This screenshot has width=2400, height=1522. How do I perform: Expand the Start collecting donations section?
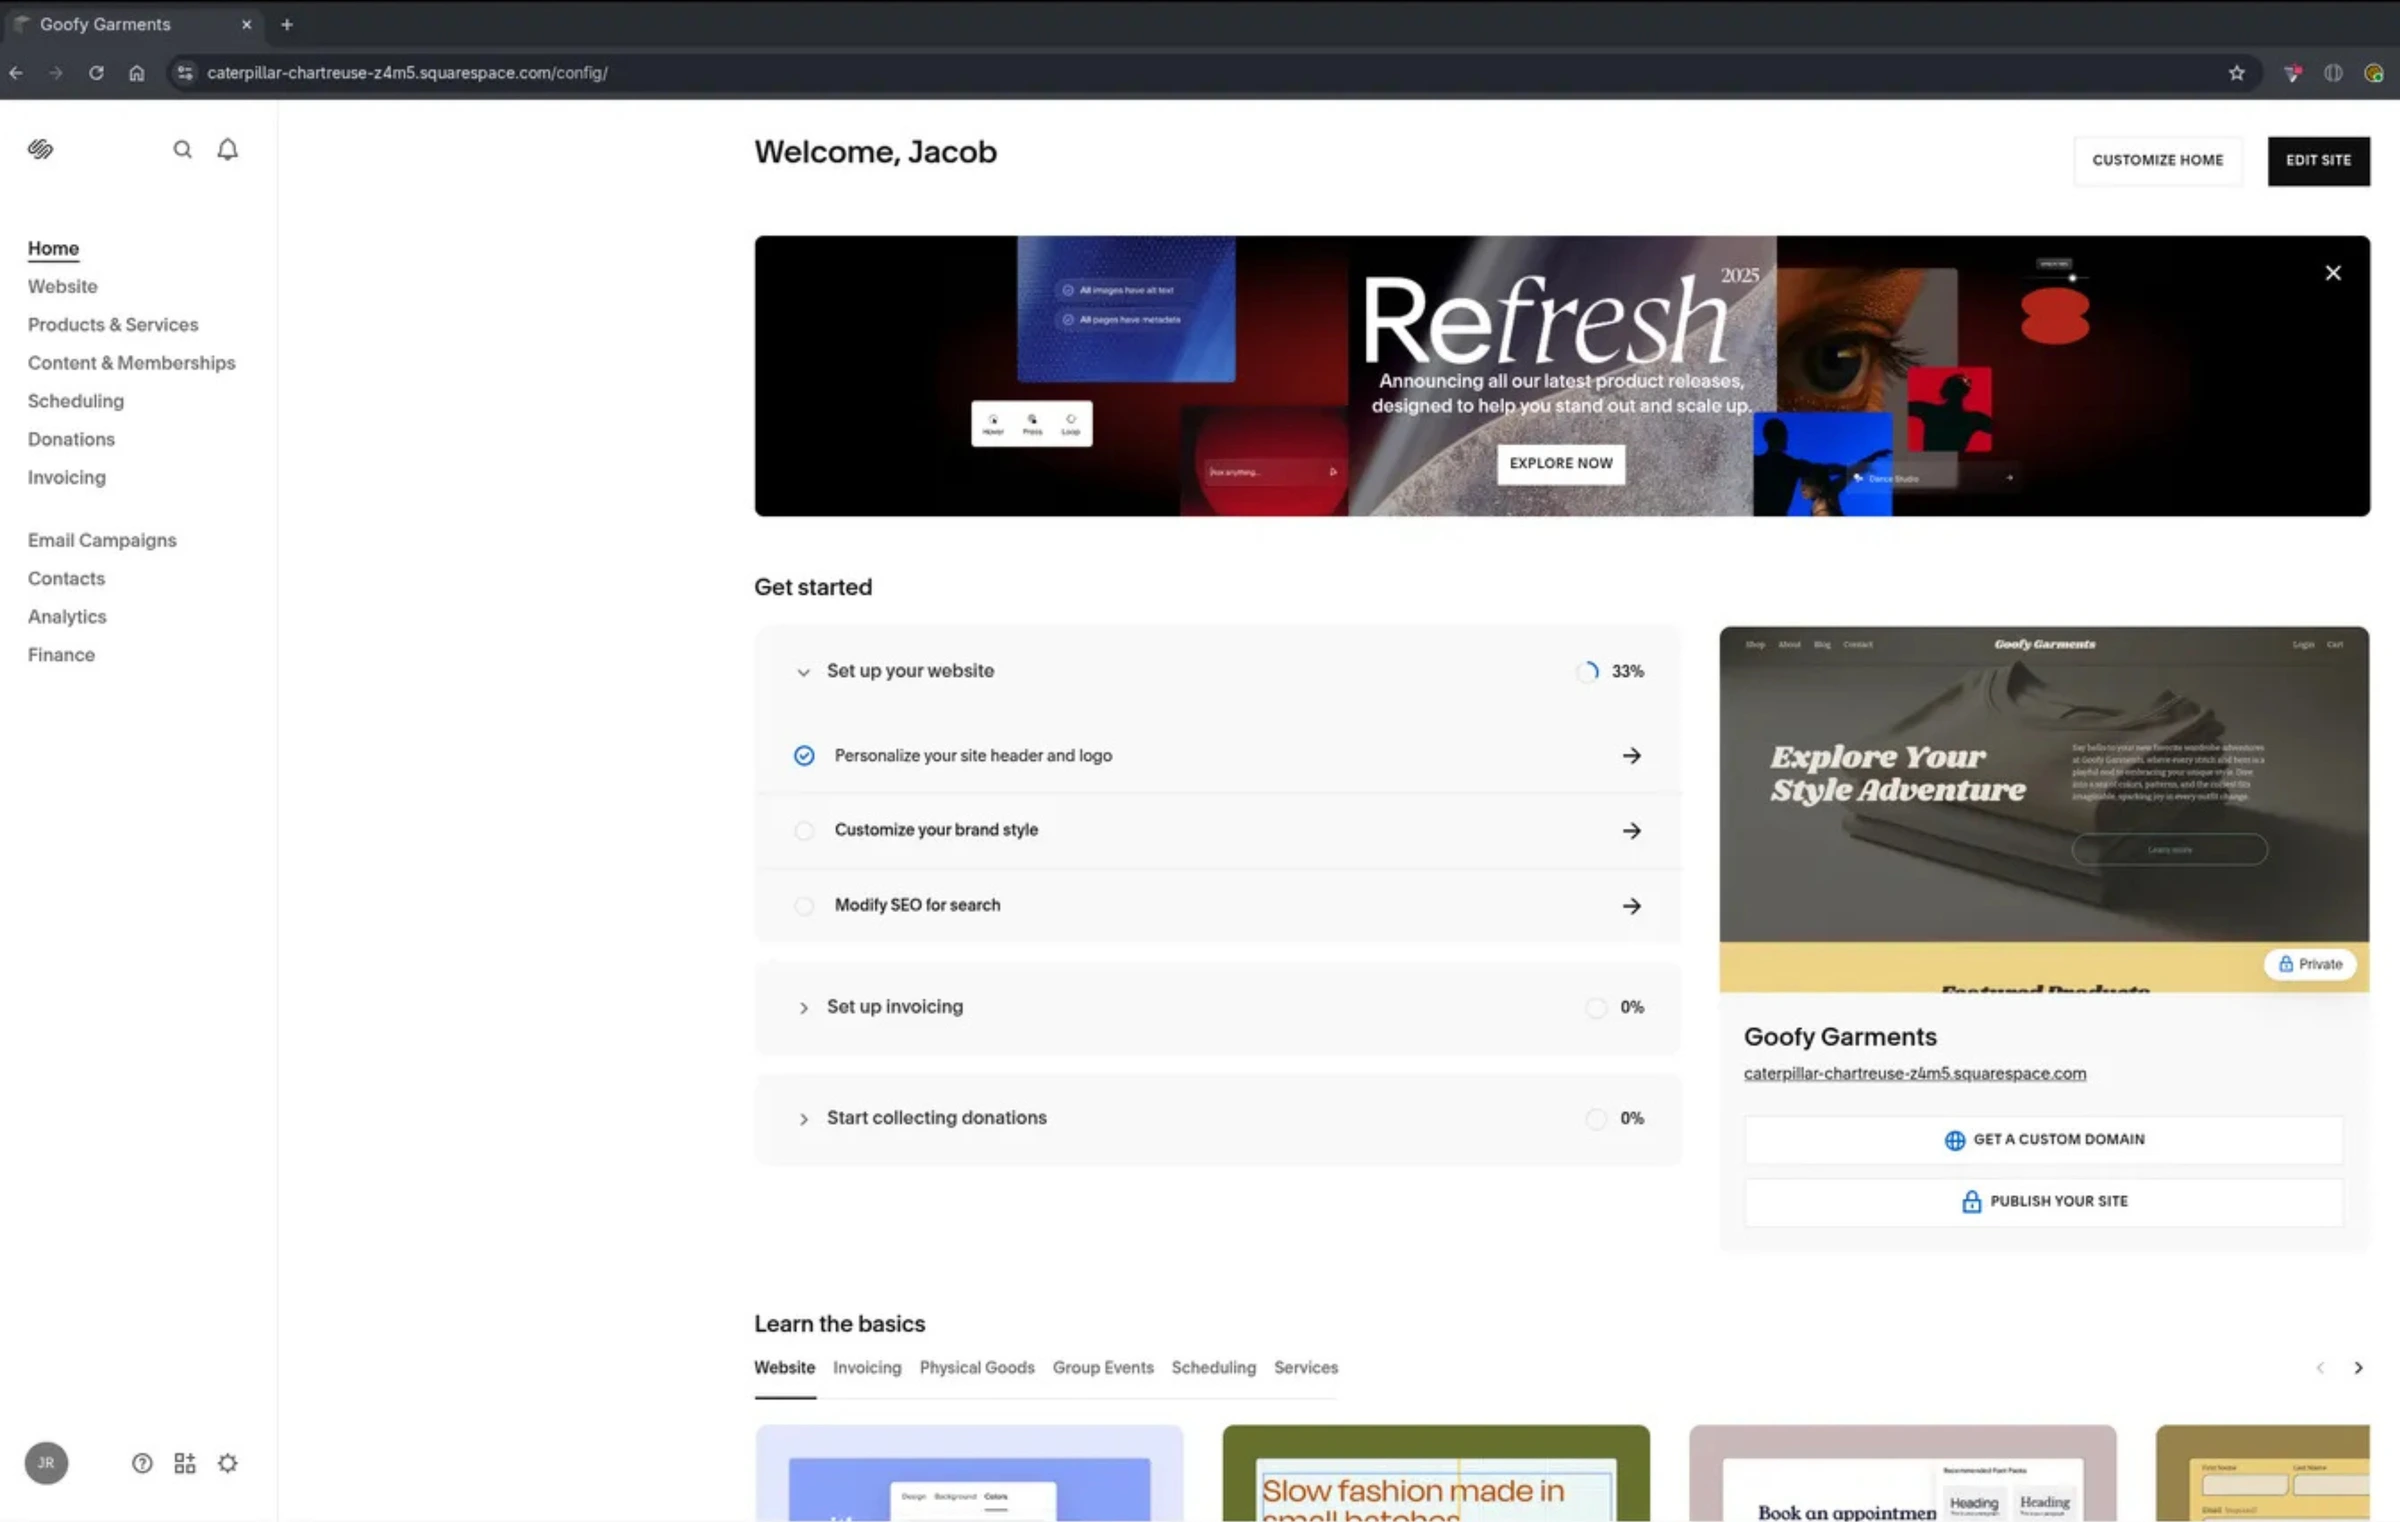[x=804, y=1119]
